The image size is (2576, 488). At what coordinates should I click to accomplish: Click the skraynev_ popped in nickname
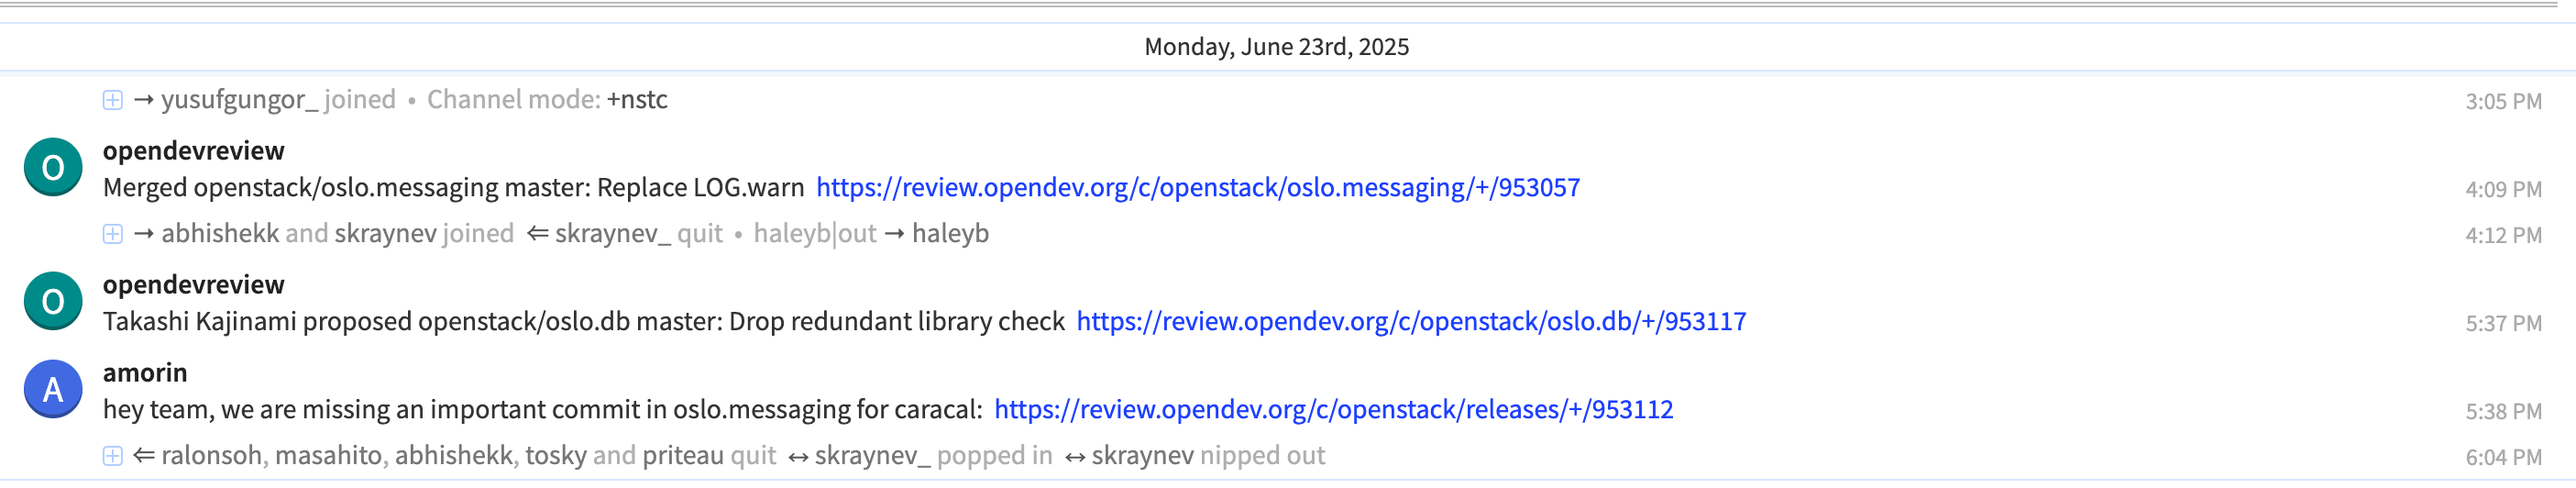pos(872,456)
